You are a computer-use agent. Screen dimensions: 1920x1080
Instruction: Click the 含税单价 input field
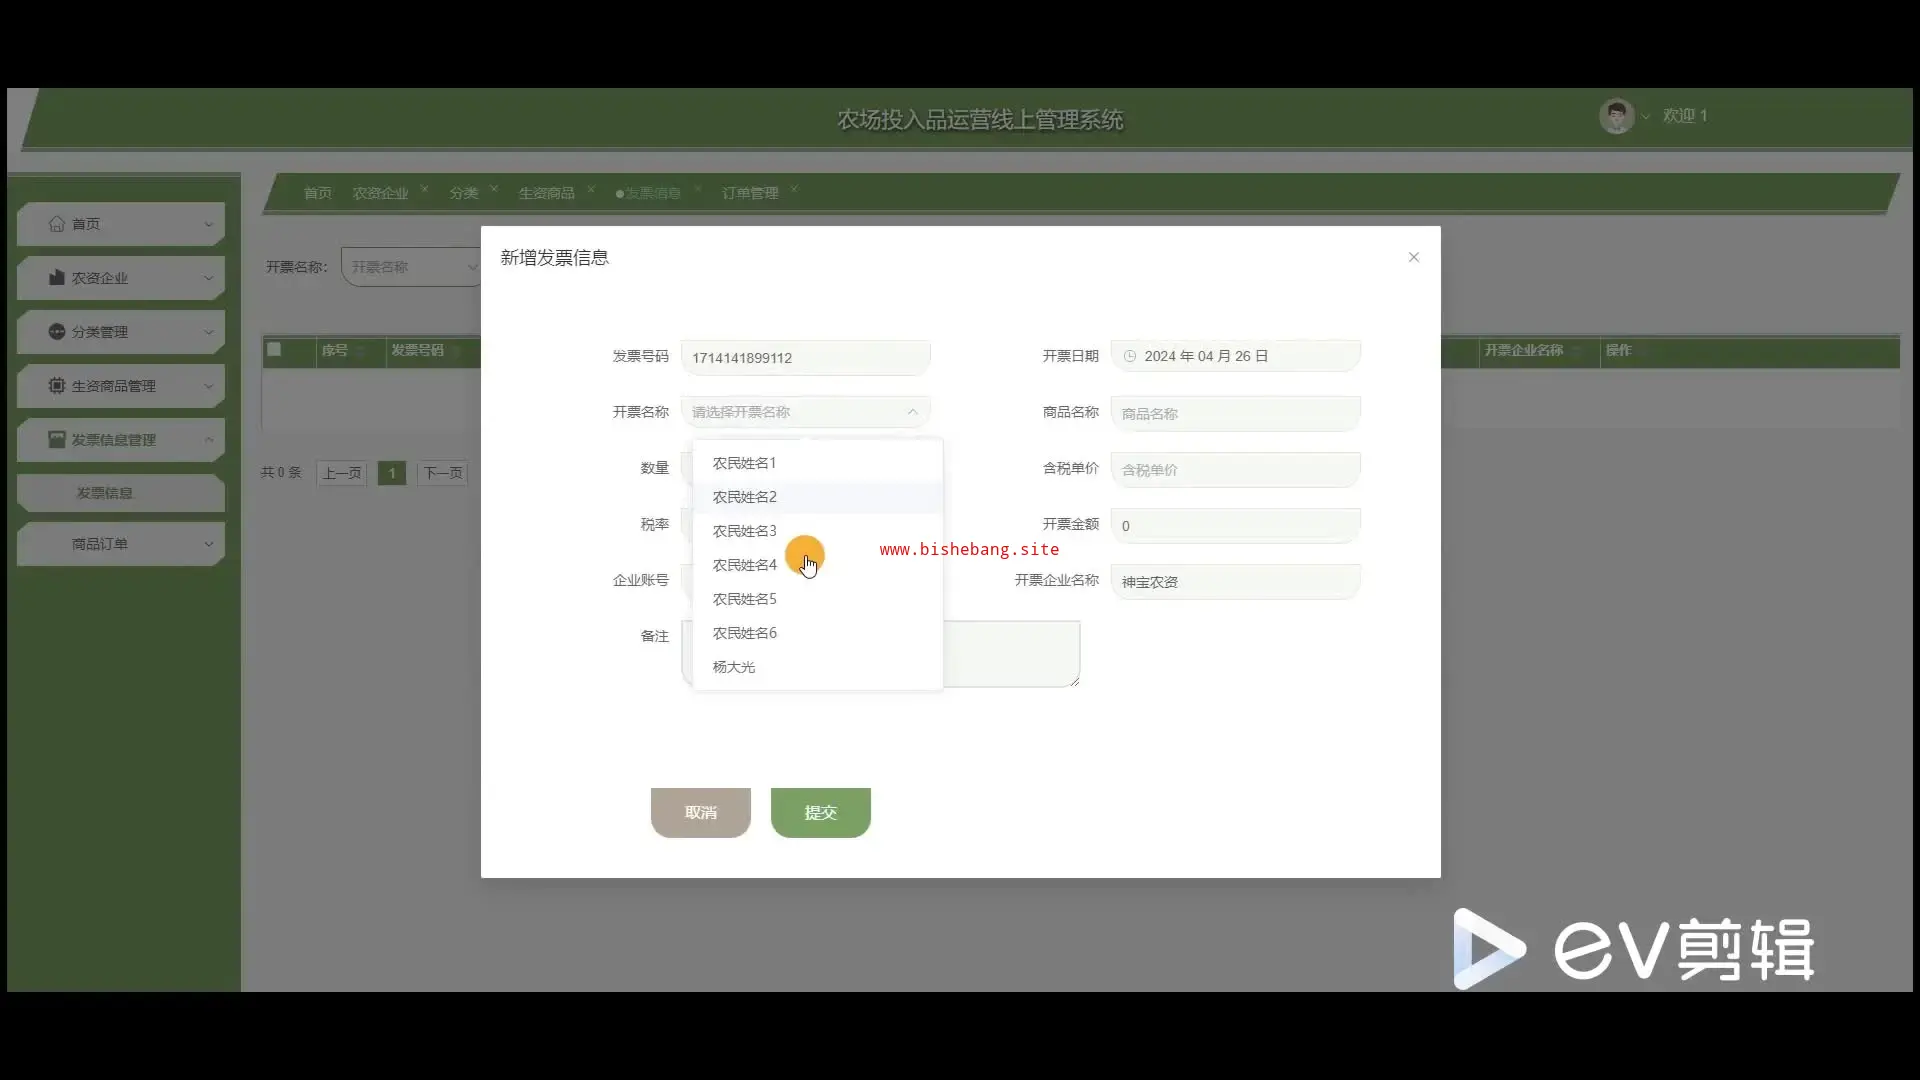coord(1235,470)
